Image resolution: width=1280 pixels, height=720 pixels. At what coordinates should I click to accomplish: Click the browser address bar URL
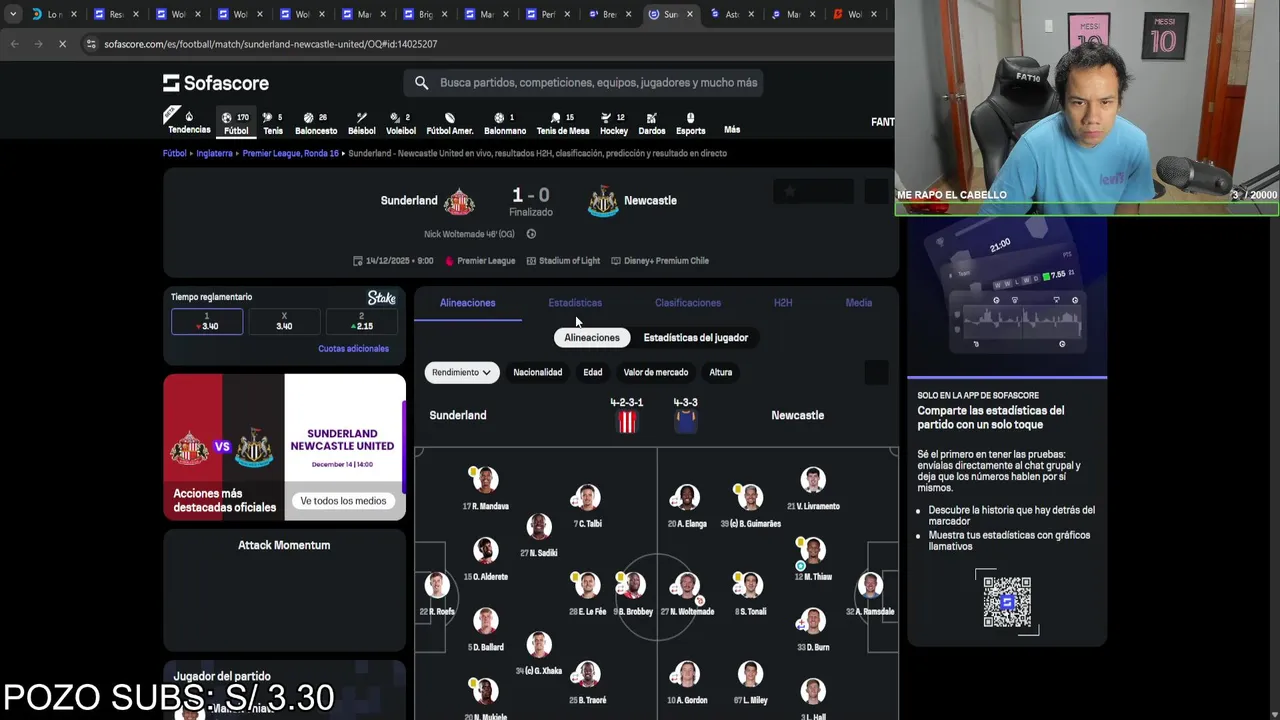[270, 44]
